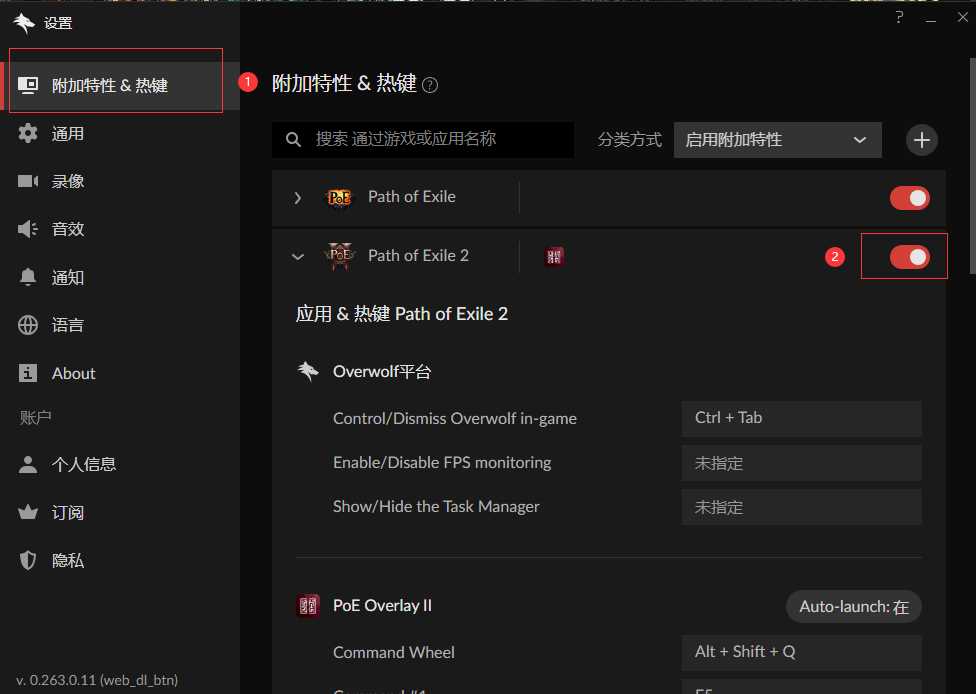Toggle Path of Exile enhanced features off

pyautogui.click(x=908, y=198)
